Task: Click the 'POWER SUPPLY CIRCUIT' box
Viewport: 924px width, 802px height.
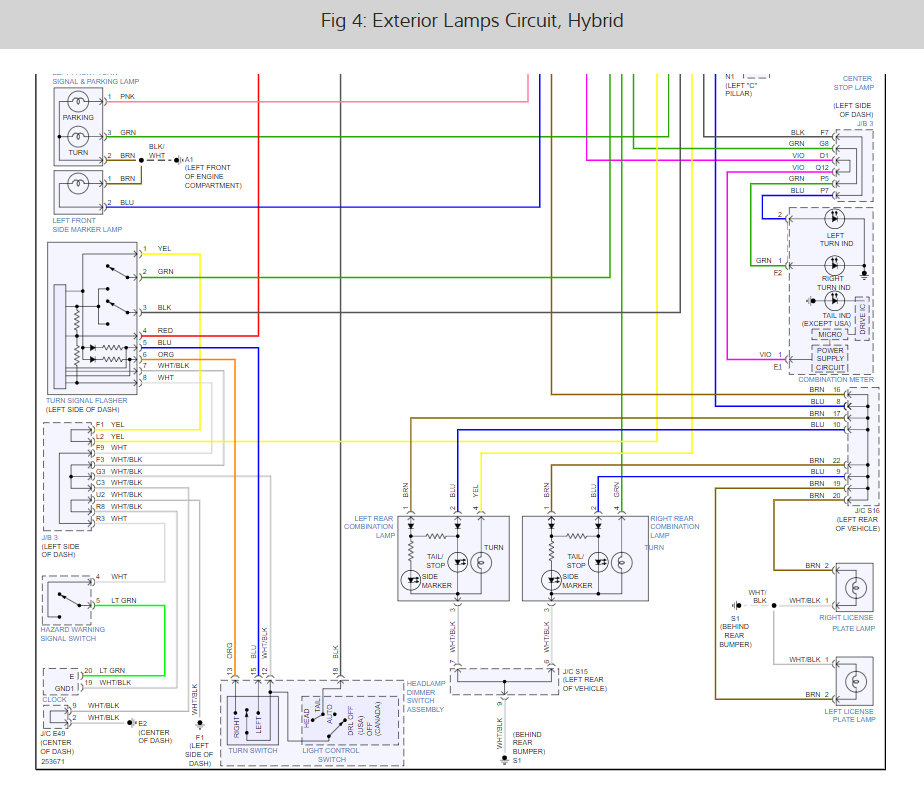Action: [830, 359]
